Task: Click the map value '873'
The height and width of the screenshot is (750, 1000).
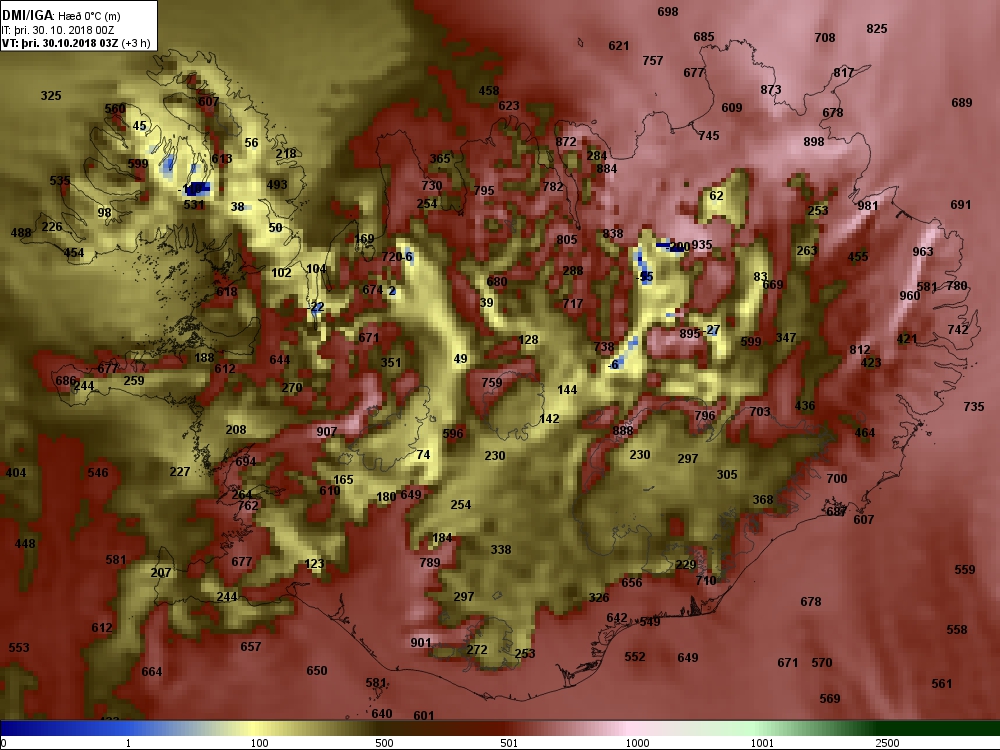Action: (x=771, y=90)
